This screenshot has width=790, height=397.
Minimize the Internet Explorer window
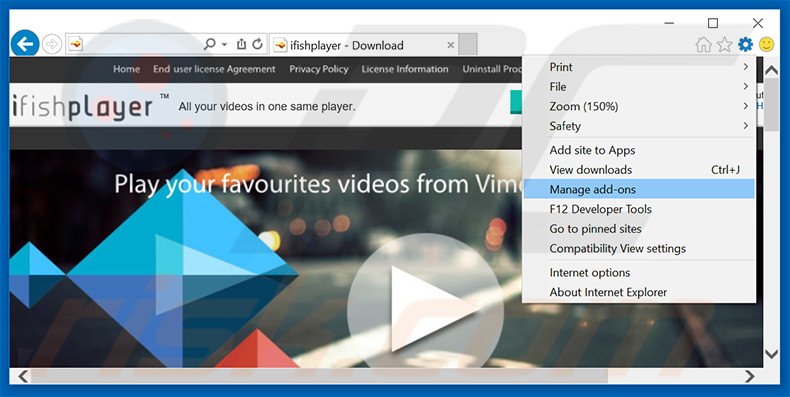[669, 23]
